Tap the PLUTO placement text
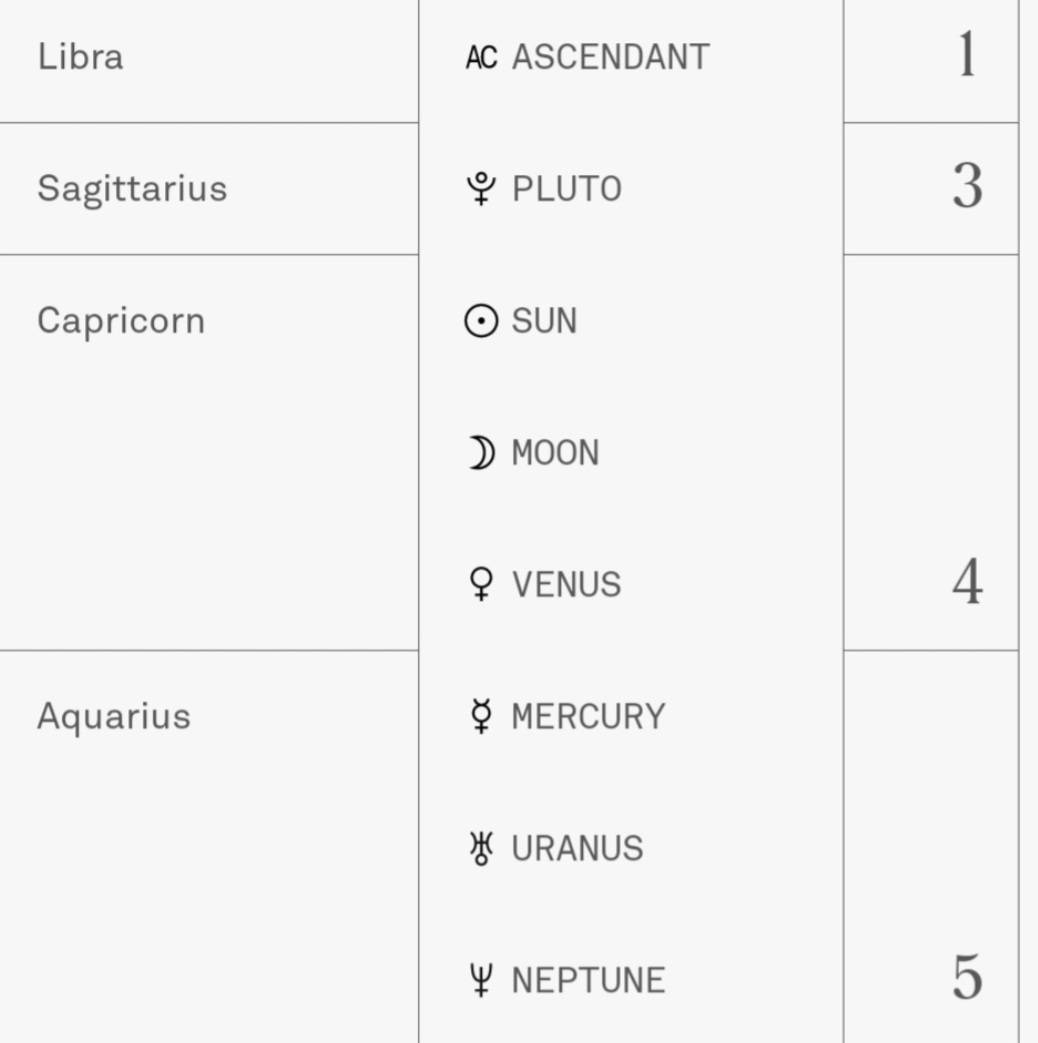 pos(566,189)
